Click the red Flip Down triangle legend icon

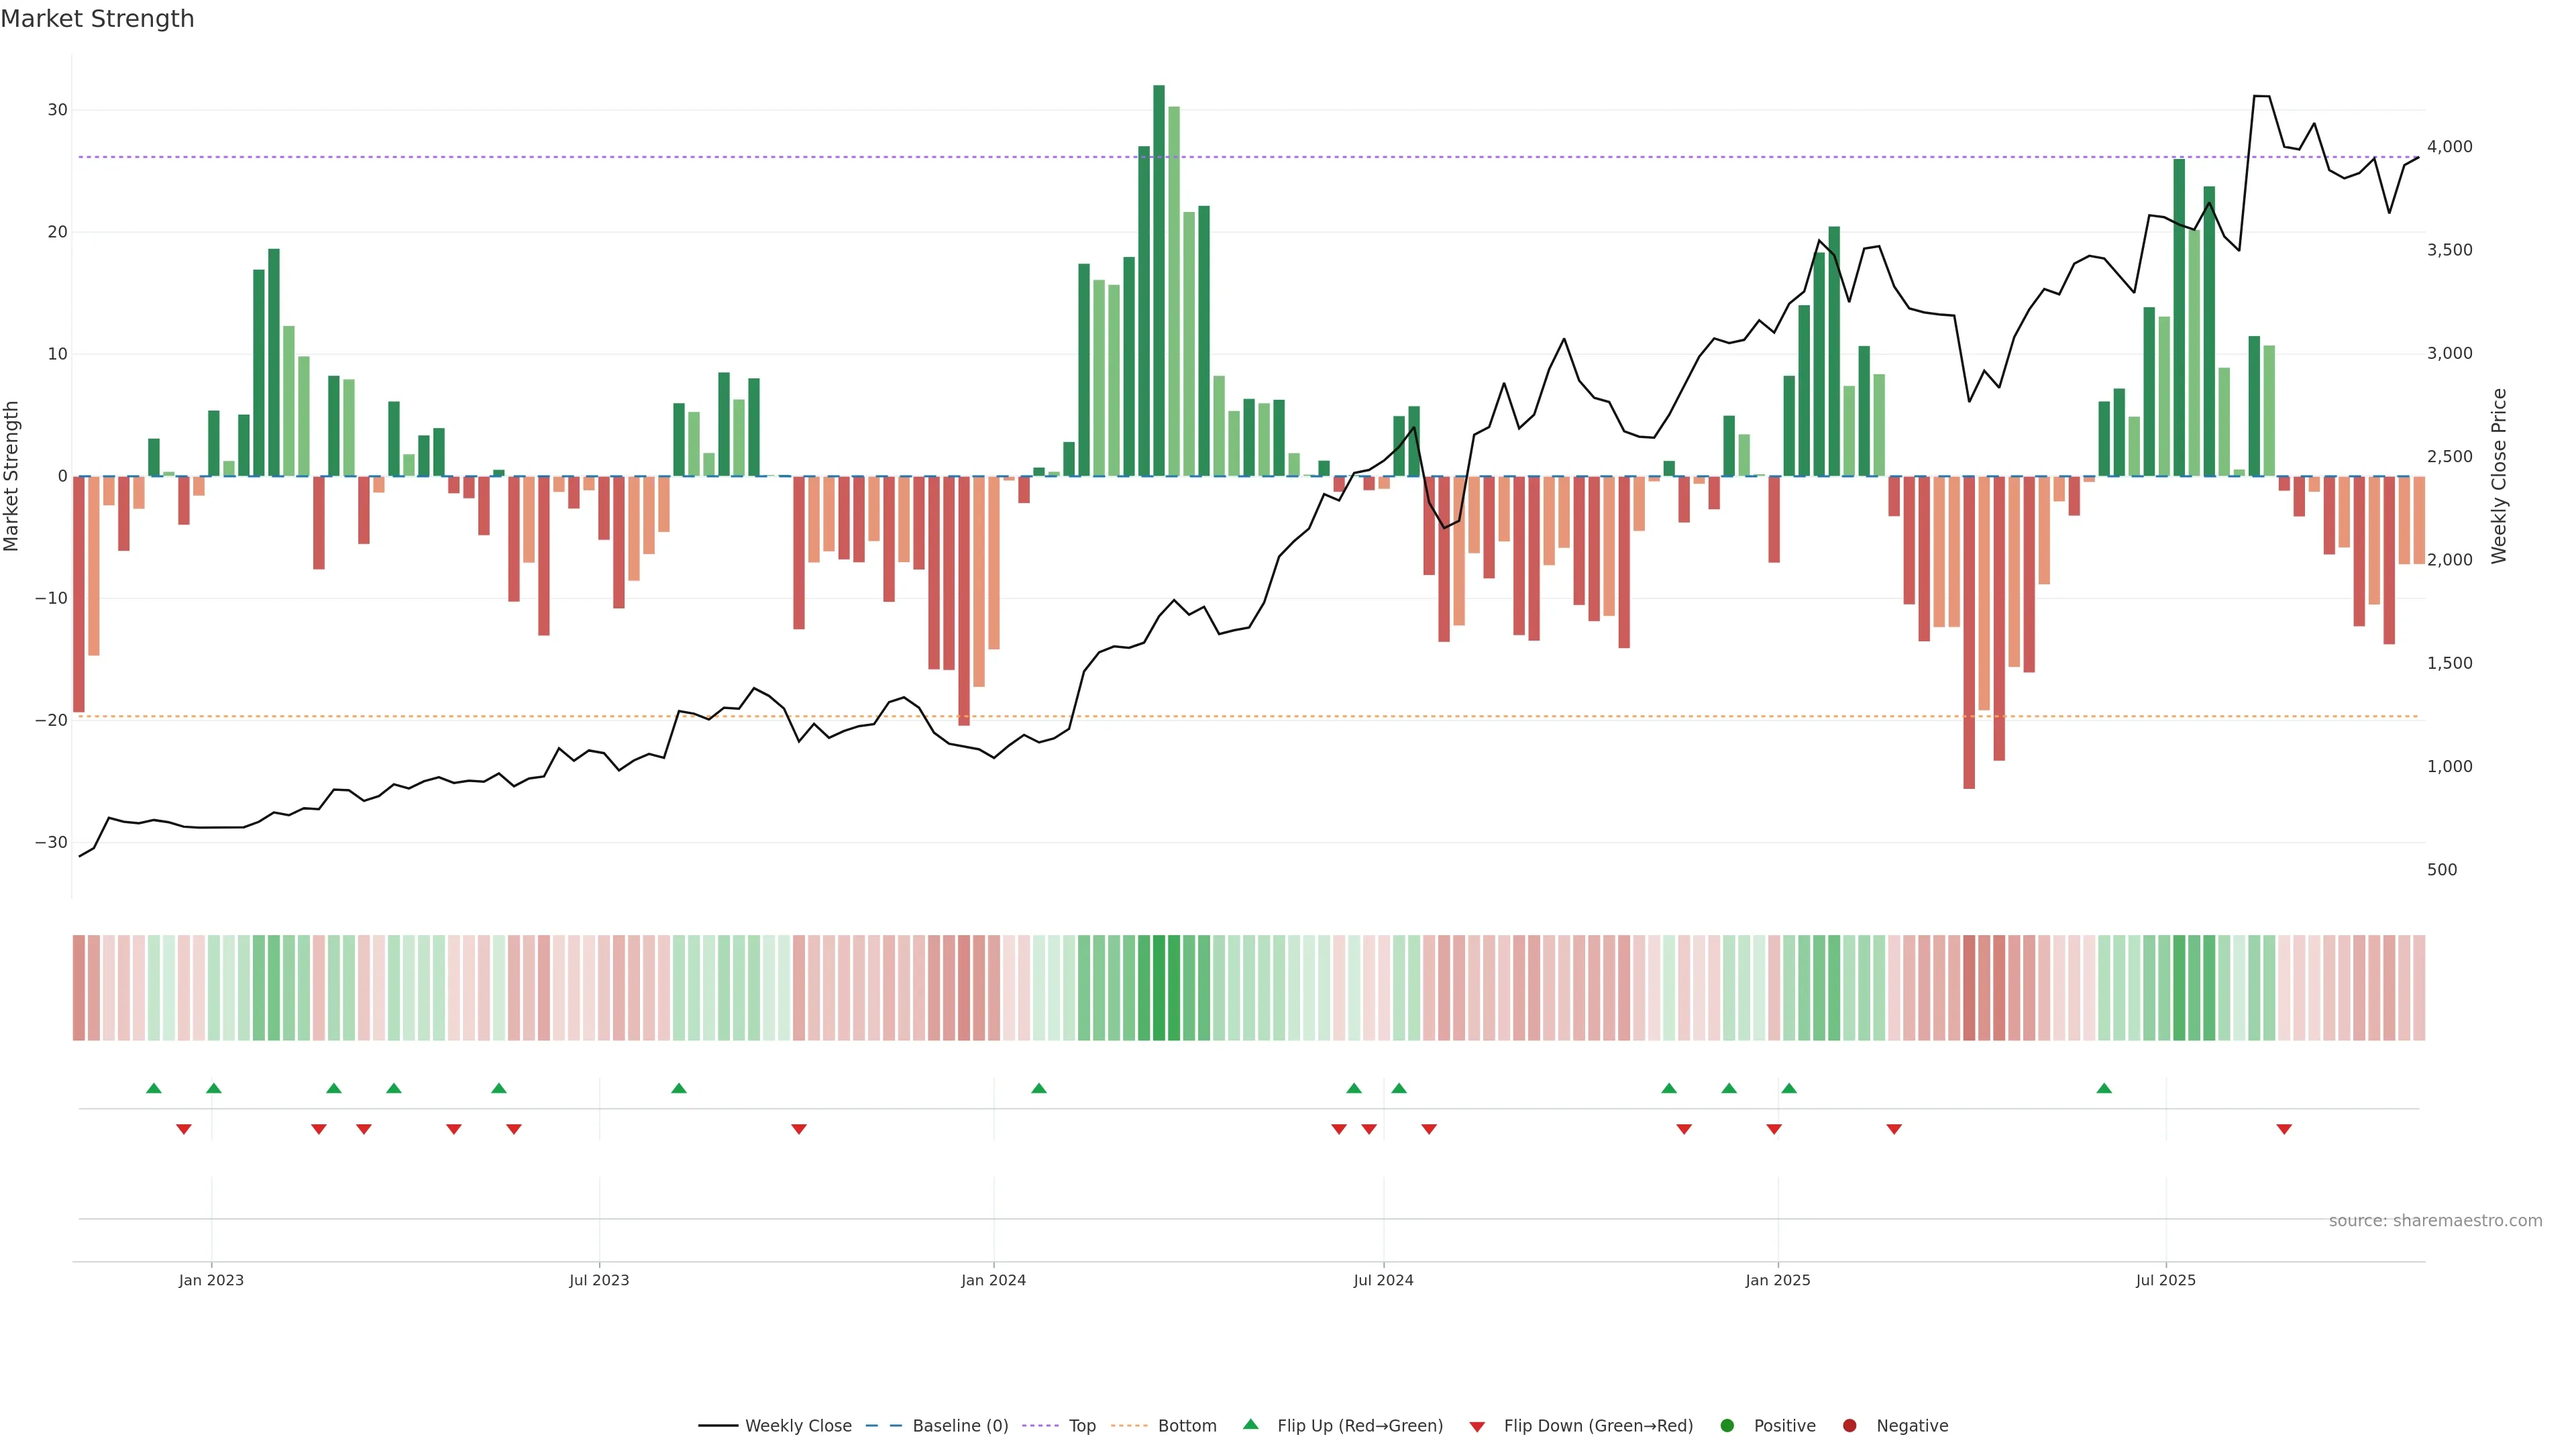tap(1477, 1426)
